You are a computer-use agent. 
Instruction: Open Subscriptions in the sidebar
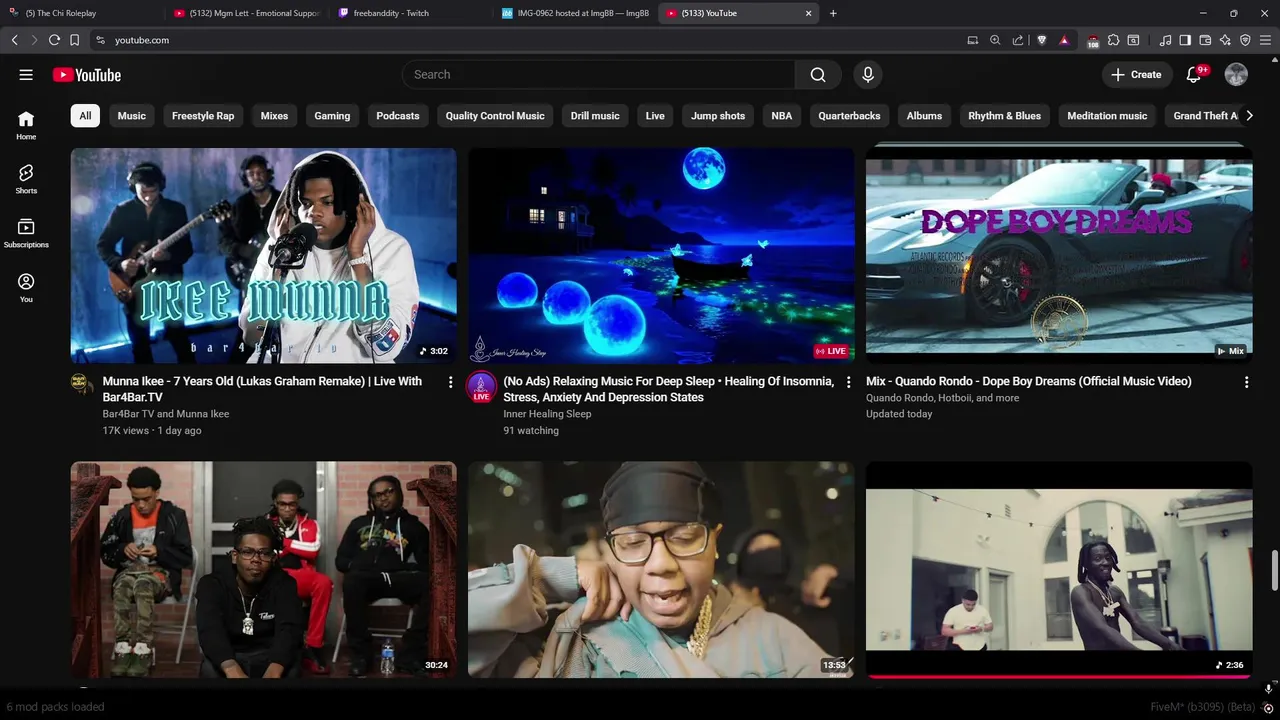tap(26, 233)
